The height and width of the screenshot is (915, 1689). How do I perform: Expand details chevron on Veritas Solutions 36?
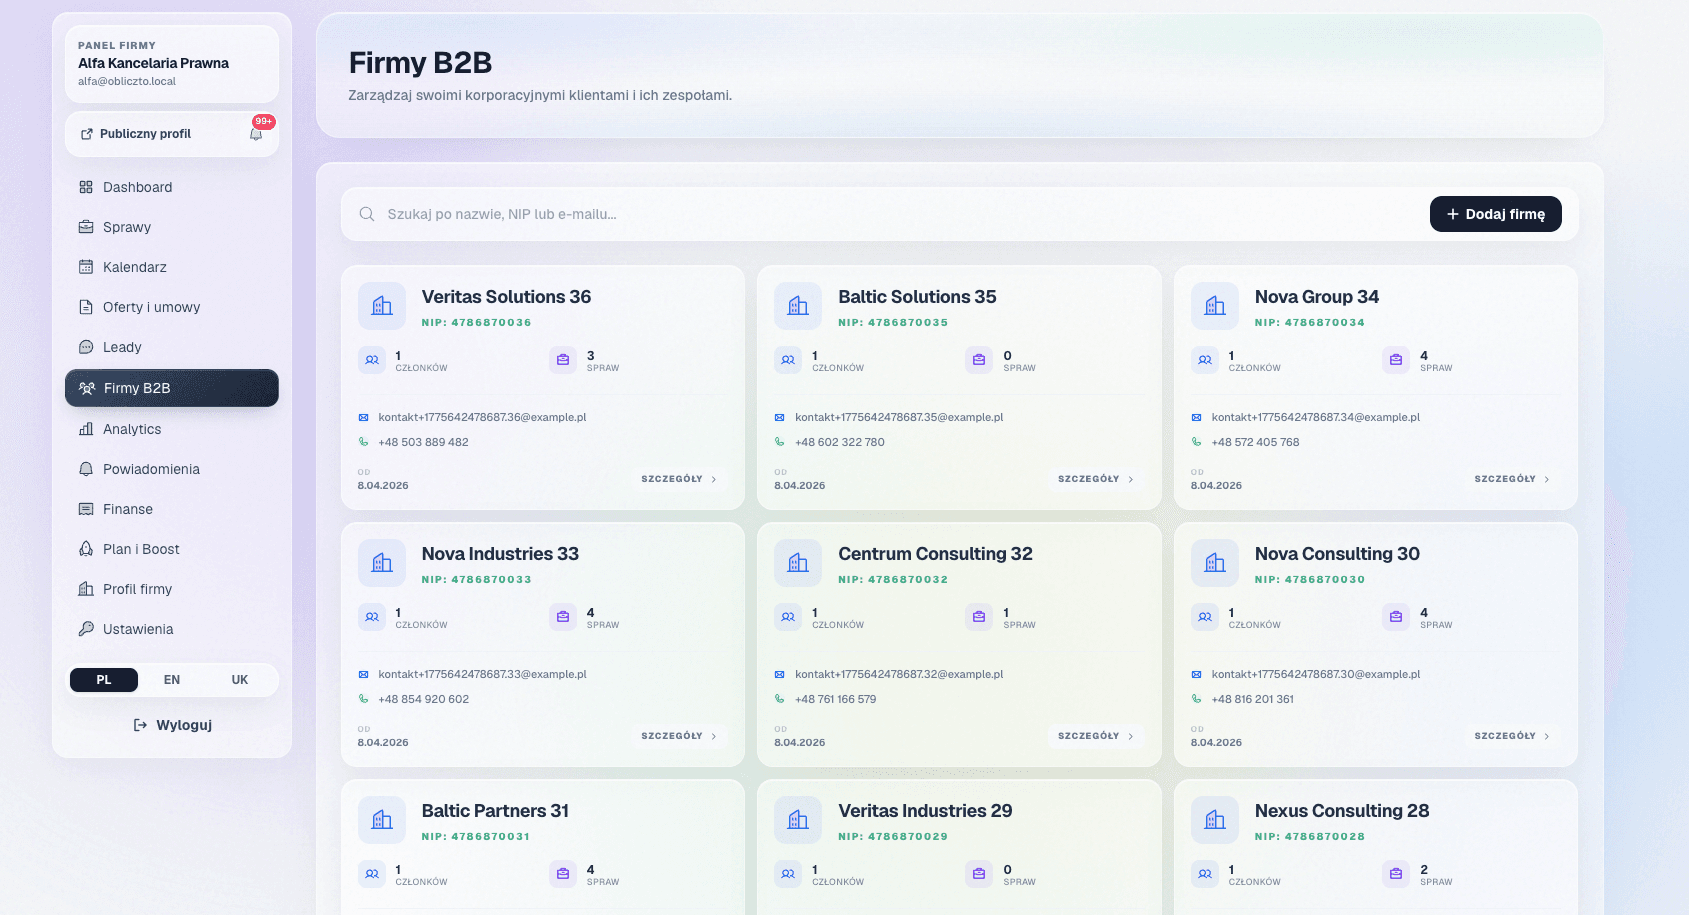(x=713, y=479)
